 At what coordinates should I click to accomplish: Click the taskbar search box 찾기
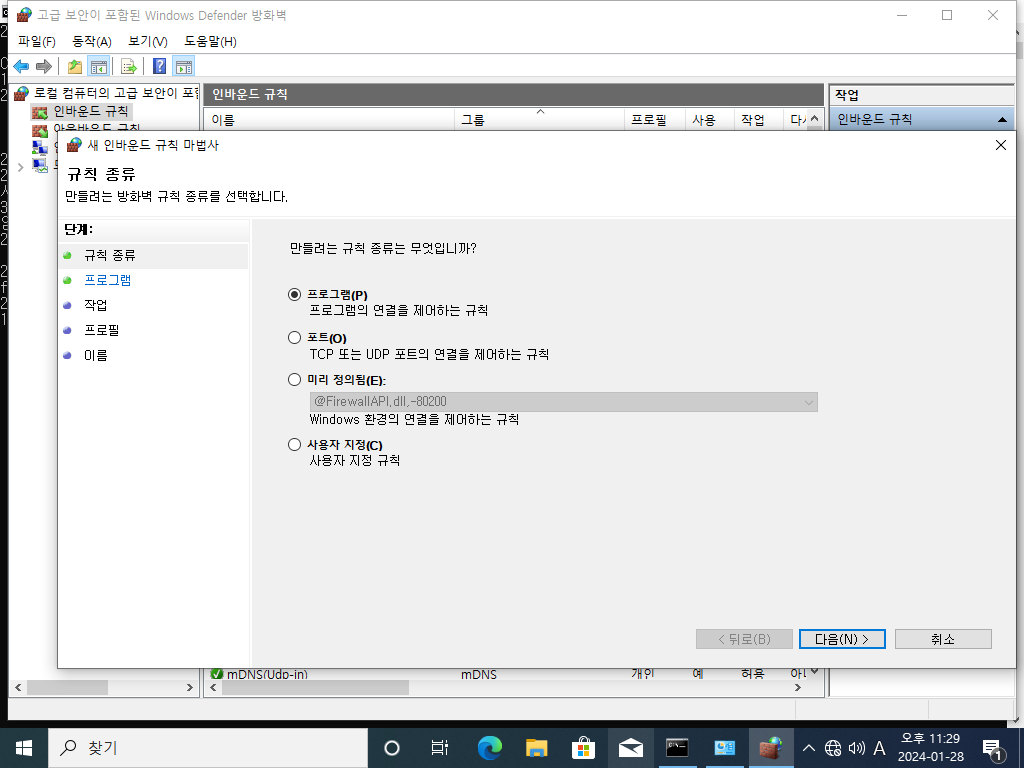coord(208,748)
